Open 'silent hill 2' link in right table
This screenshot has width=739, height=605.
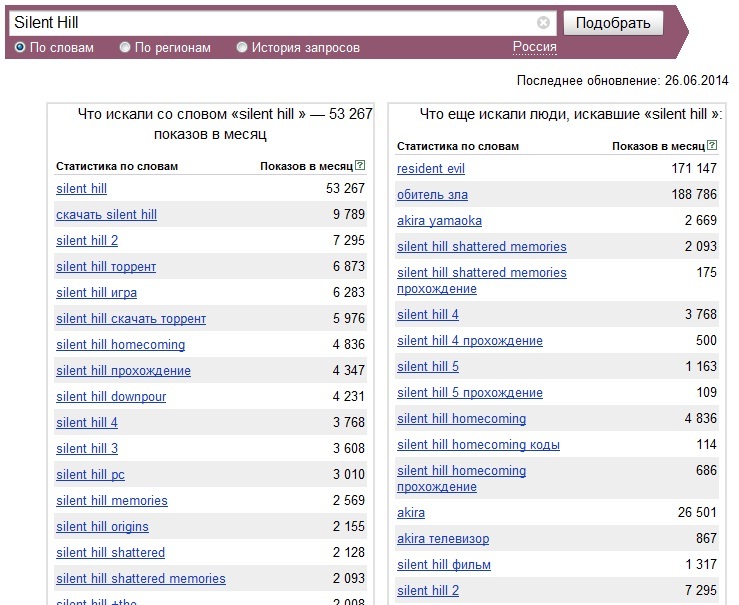click(428, 590)
